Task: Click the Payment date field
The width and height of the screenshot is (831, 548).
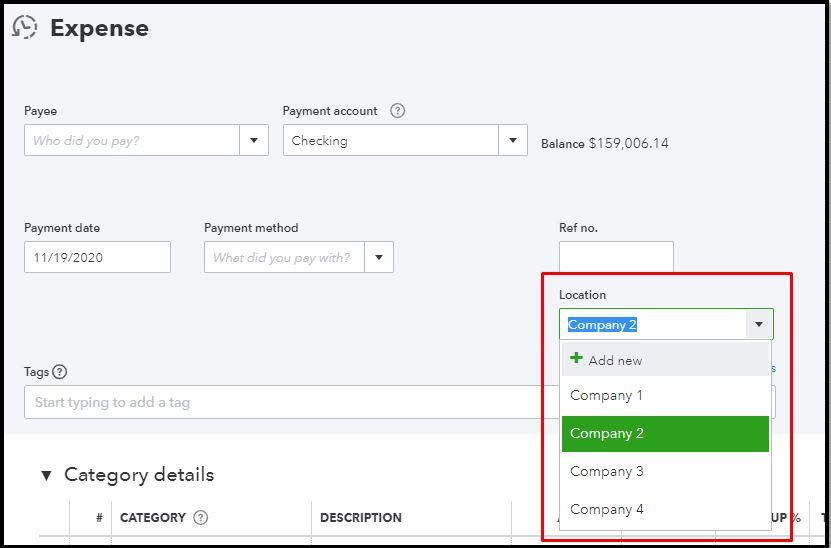Action: coord(97,257)
